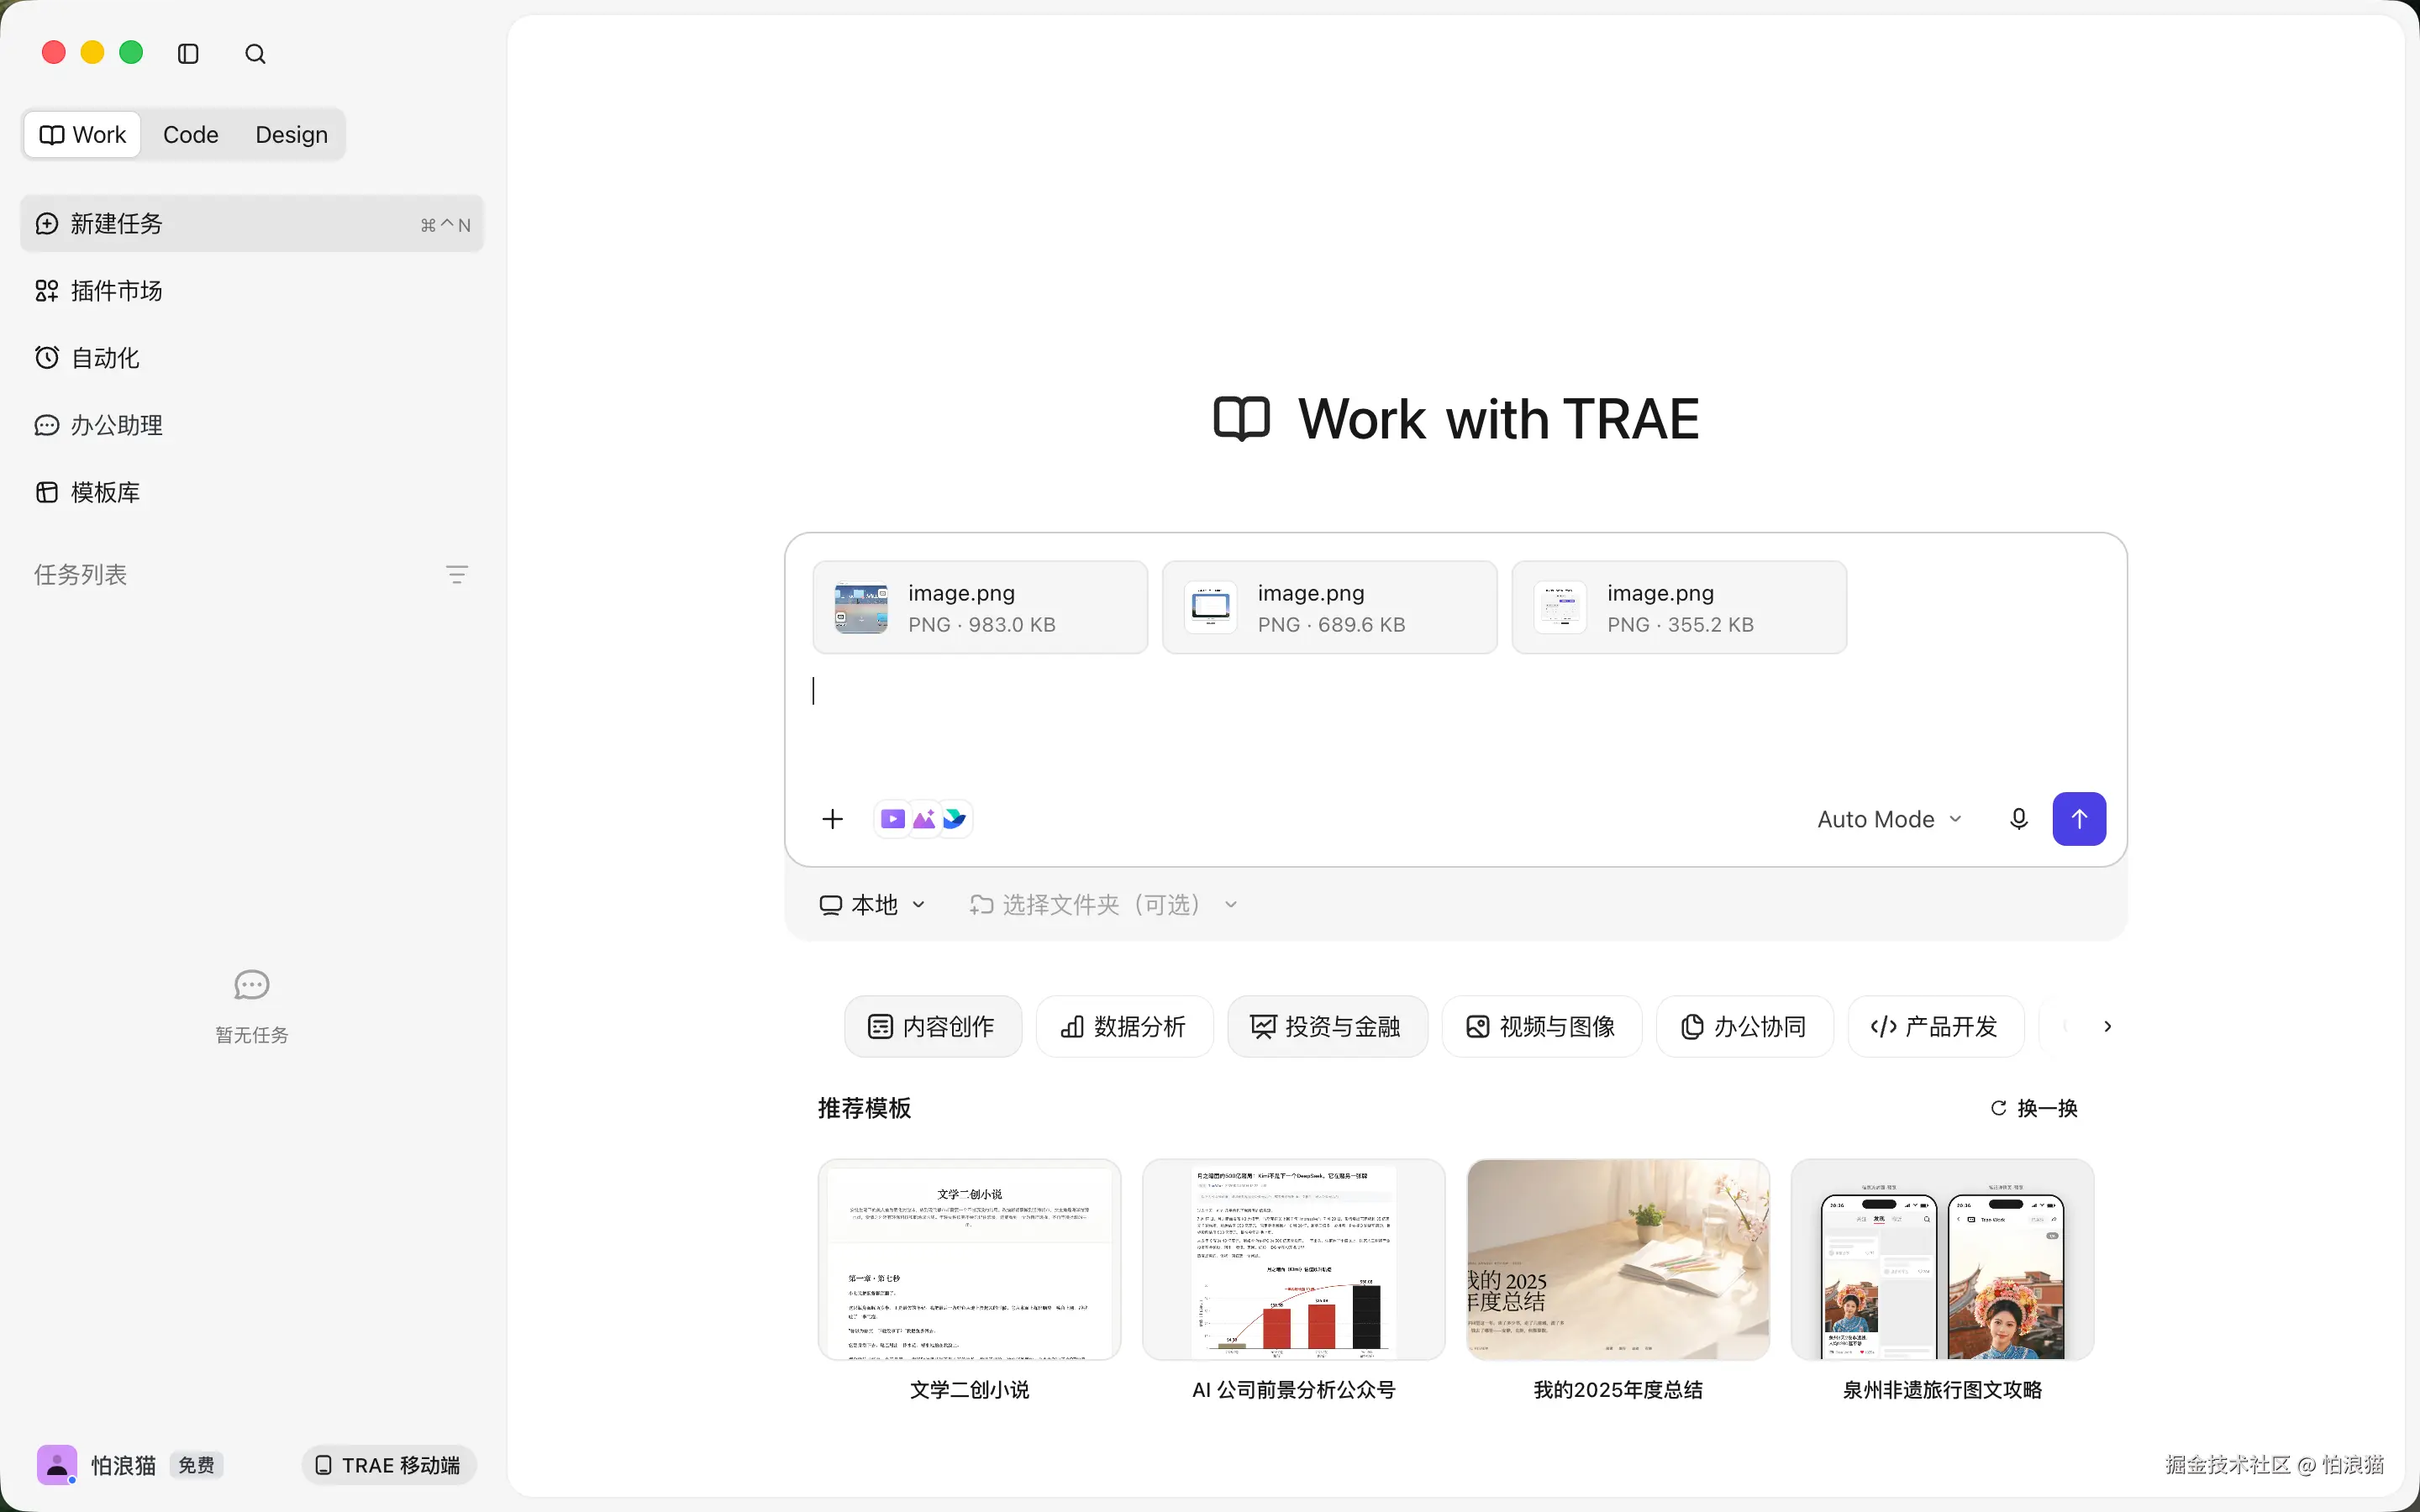Switch to the Work tab
The width and height of the screenshot is (2420, 1512).
(83, 135)
